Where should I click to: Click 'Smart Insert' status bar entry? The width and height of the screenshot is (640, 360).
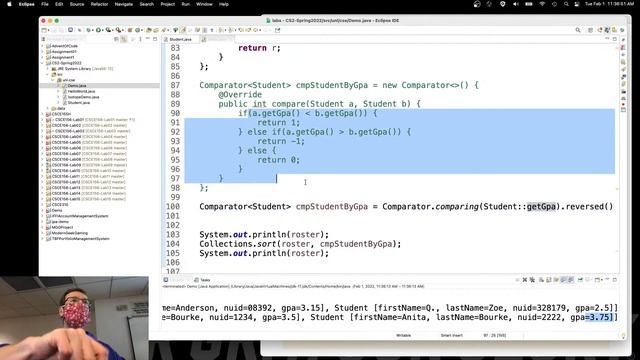pyautogui.click(x=451, y=336)
